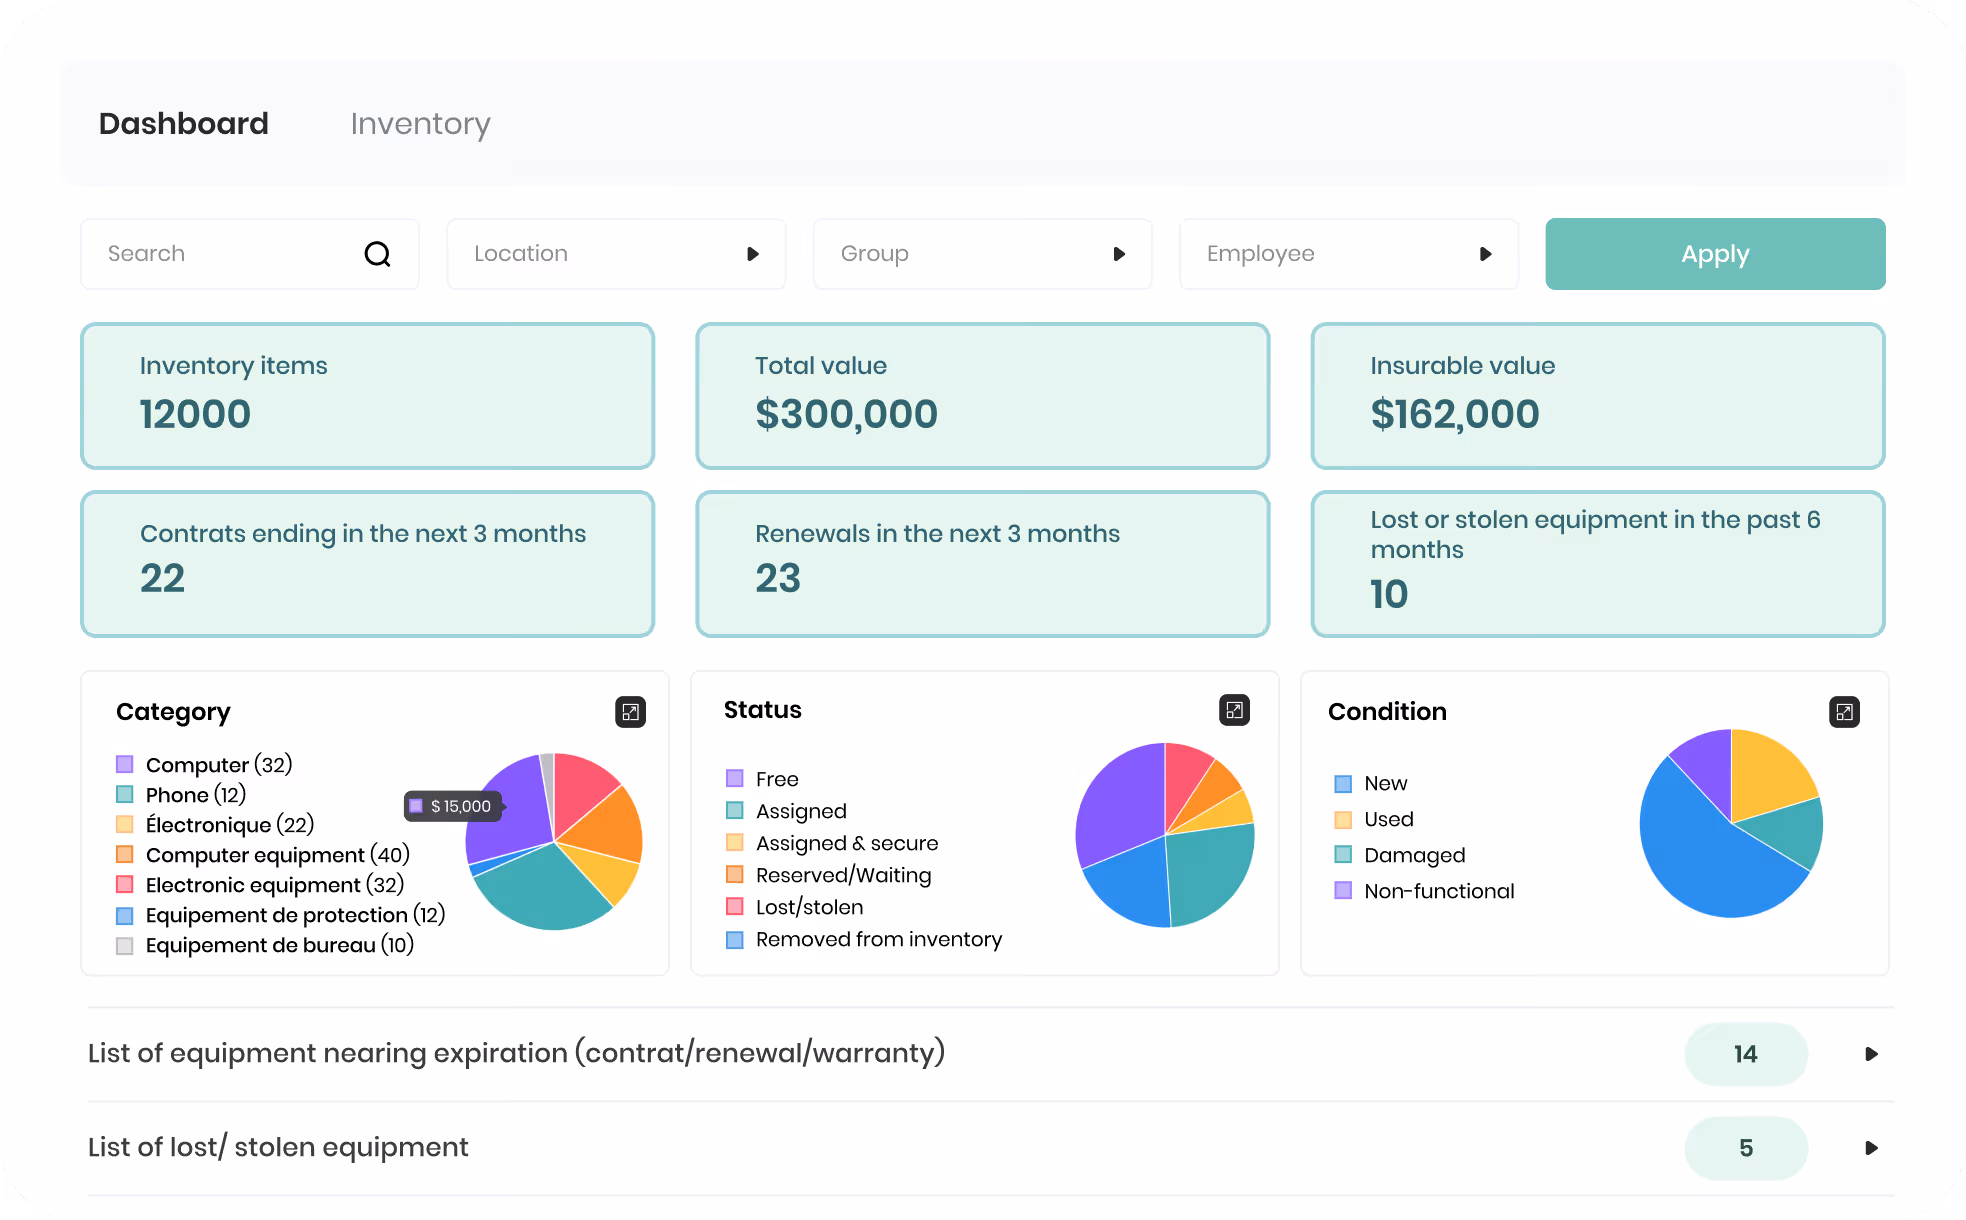The width and height of the screenshot is (1966, 1220).
Task: Click the Lost/stolen legend swatch
Action: click(735, 907)
